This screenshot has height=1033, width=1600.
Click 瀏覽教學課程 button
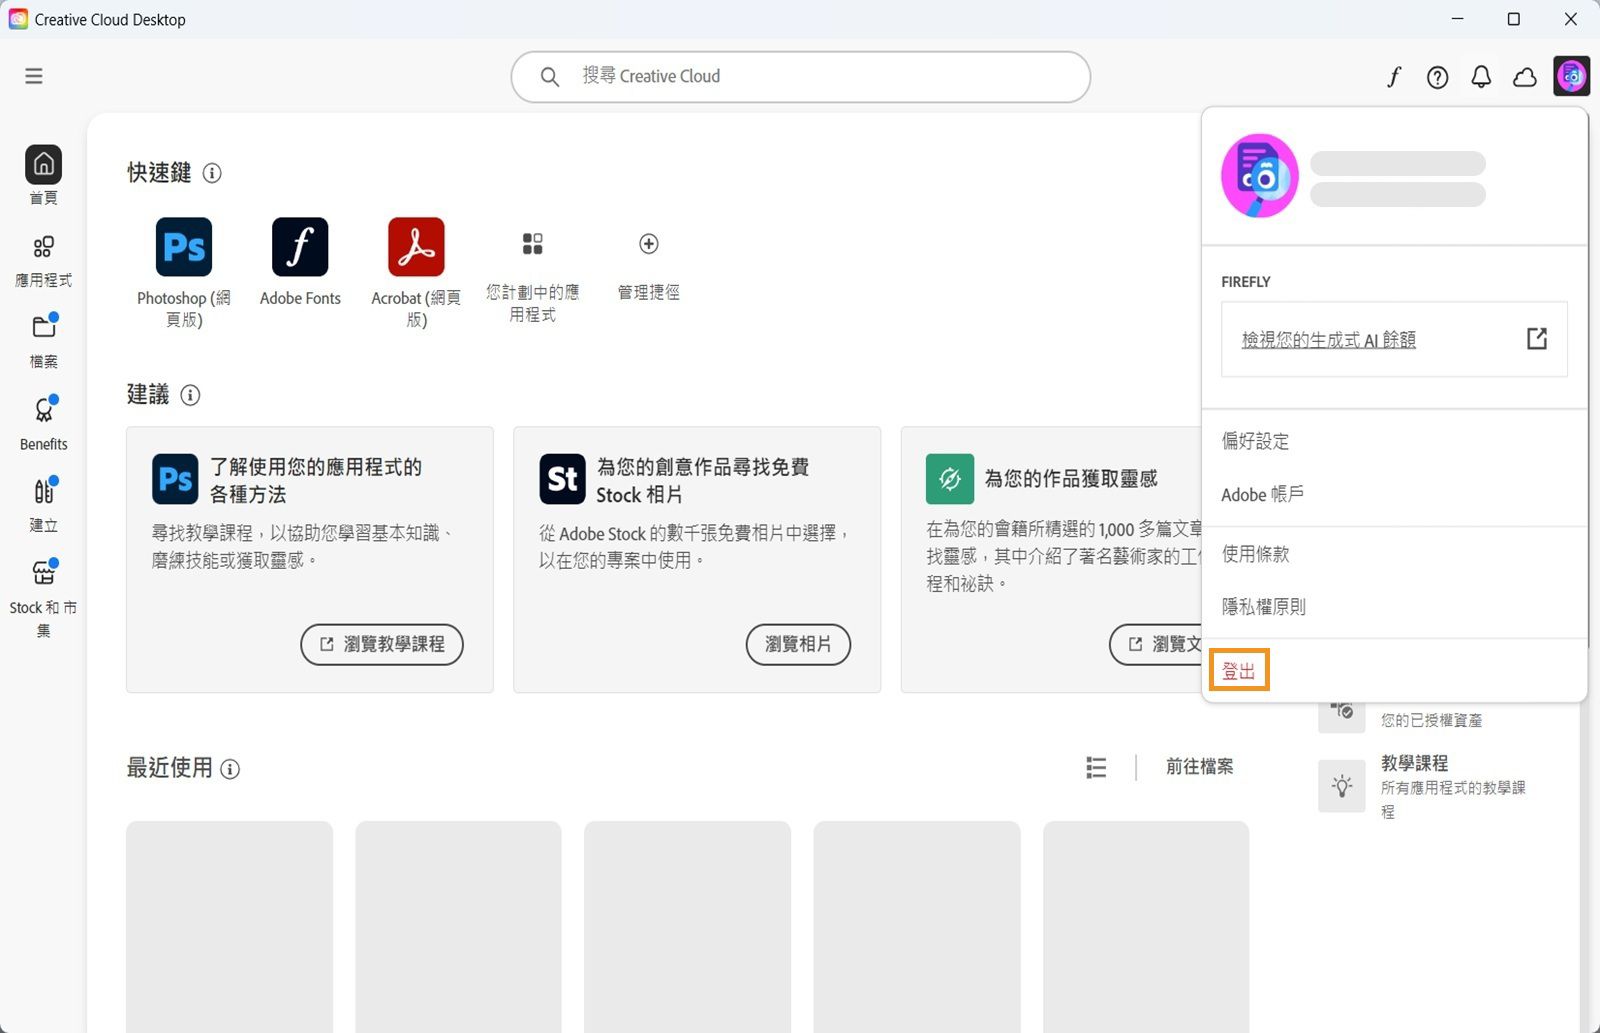(382, 644)
